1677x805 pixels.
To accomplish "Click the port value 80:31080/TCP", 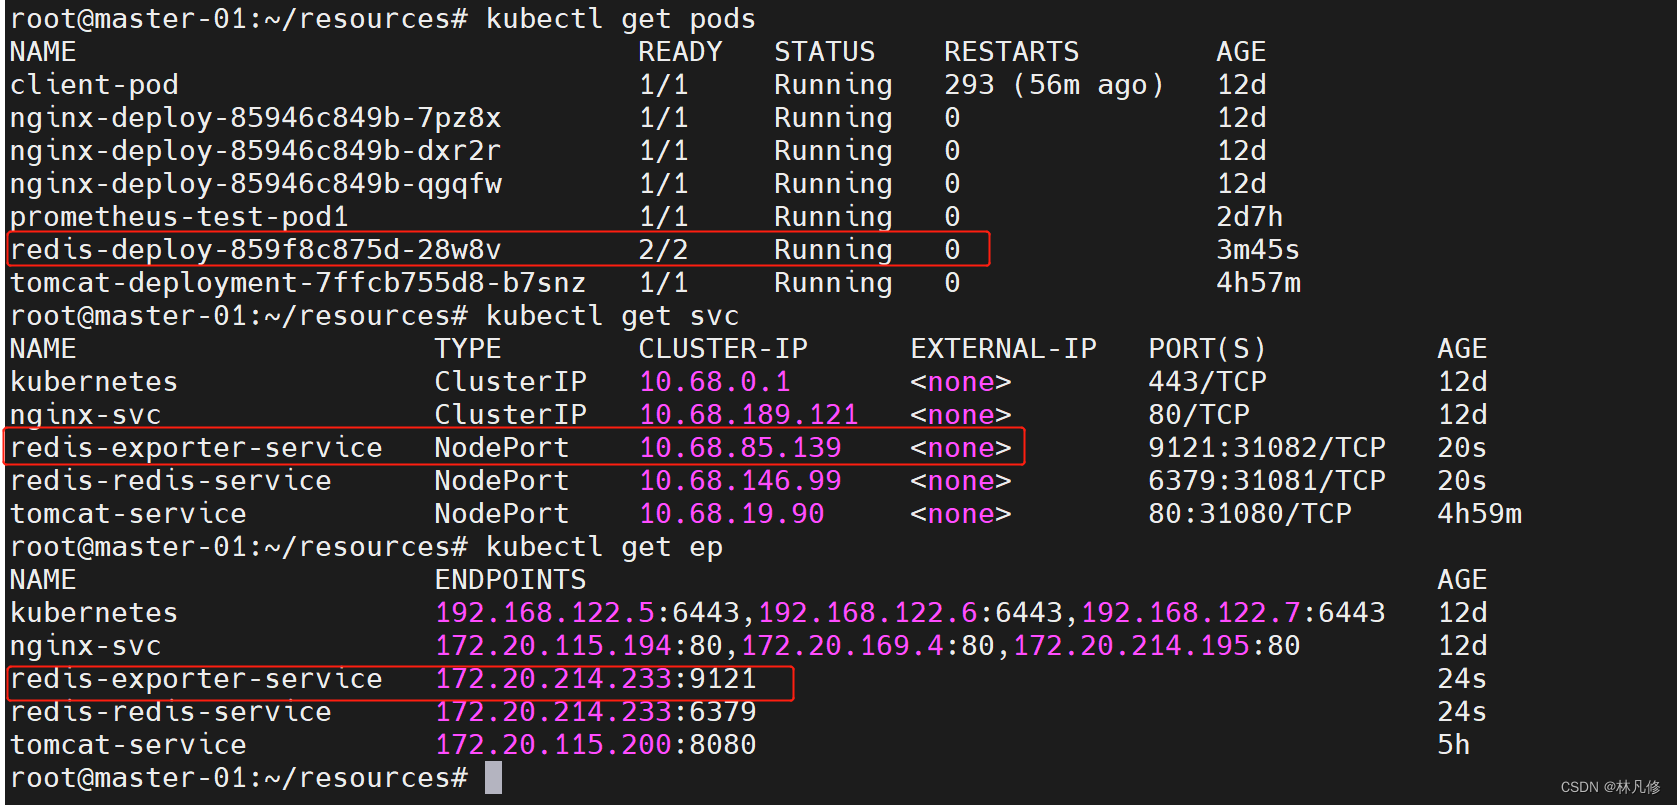I will coord(1249,514).
